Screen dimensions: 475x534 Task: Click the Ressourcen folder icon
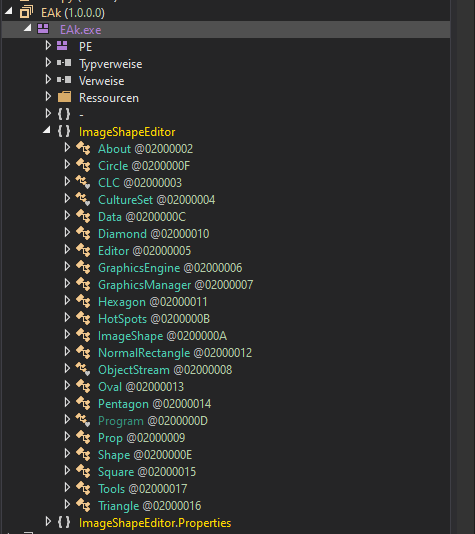64,97
